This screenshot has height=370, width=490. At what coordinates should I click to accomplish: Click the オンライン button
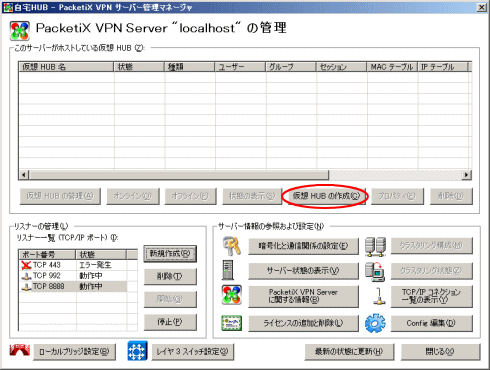click(x=133, y=196)
